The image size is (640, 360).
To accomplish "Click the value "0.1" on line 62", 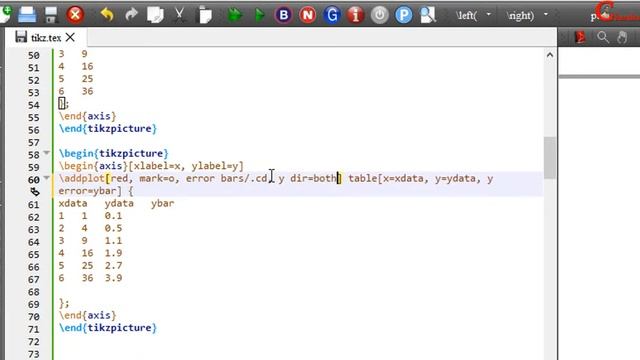I will 113,216.
